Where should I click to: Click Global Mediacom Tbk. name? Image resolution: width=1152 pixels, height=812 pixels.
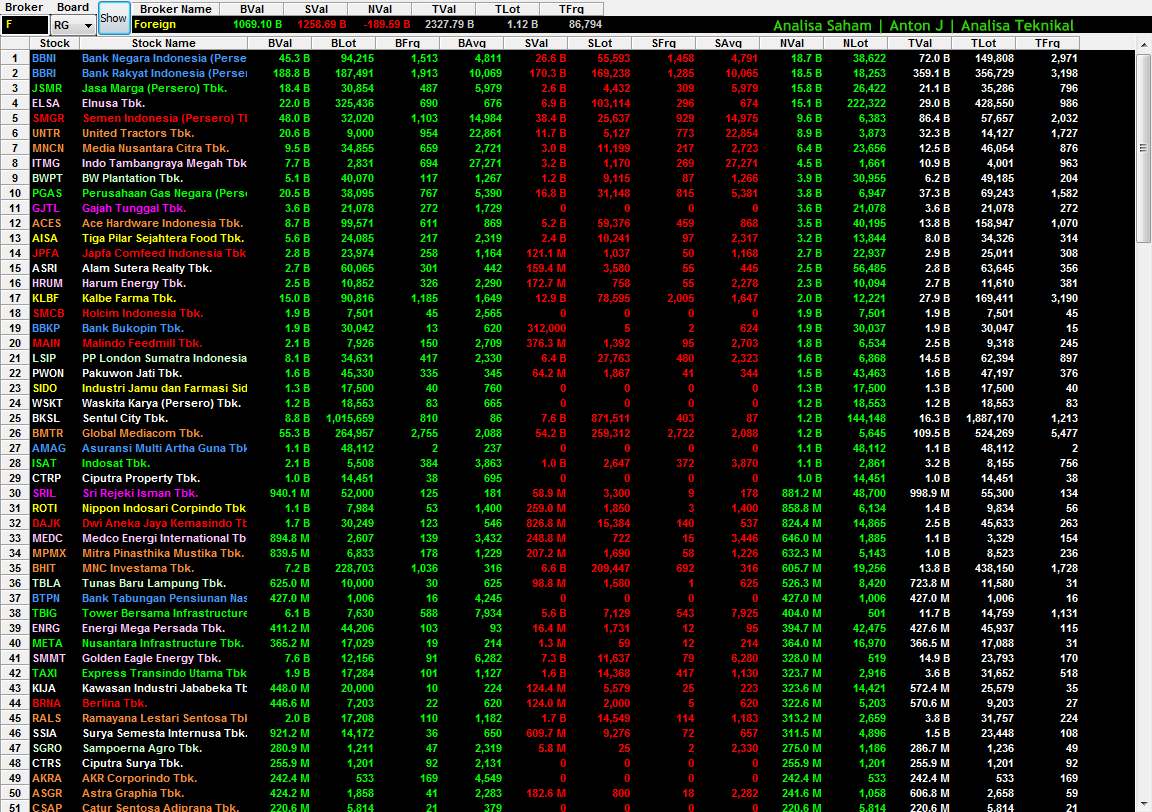click(143, 433)
